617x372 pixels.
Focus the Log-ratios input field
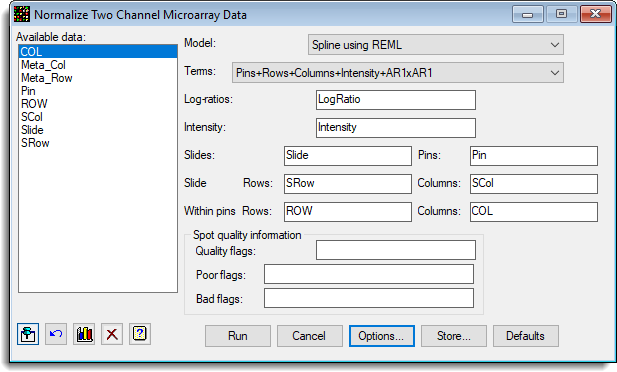[395, 100]
